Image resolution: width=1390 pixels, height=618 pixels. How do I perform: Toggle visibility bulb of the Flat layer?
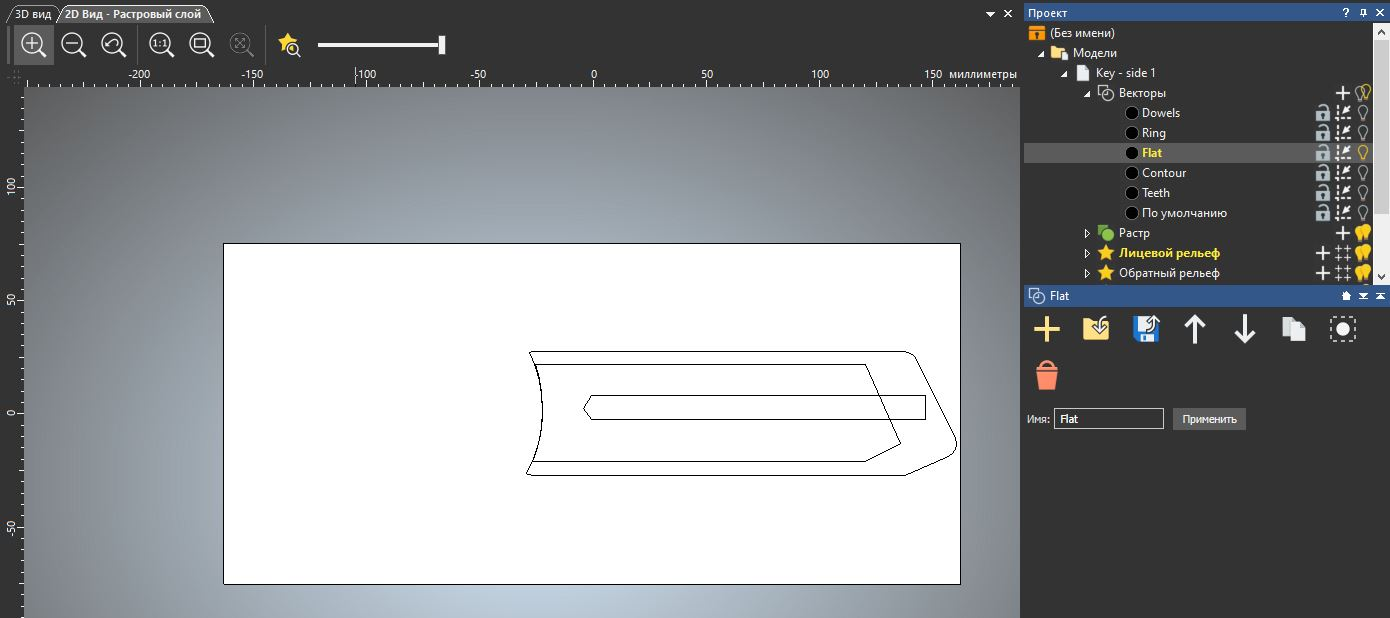(1362, 153)
